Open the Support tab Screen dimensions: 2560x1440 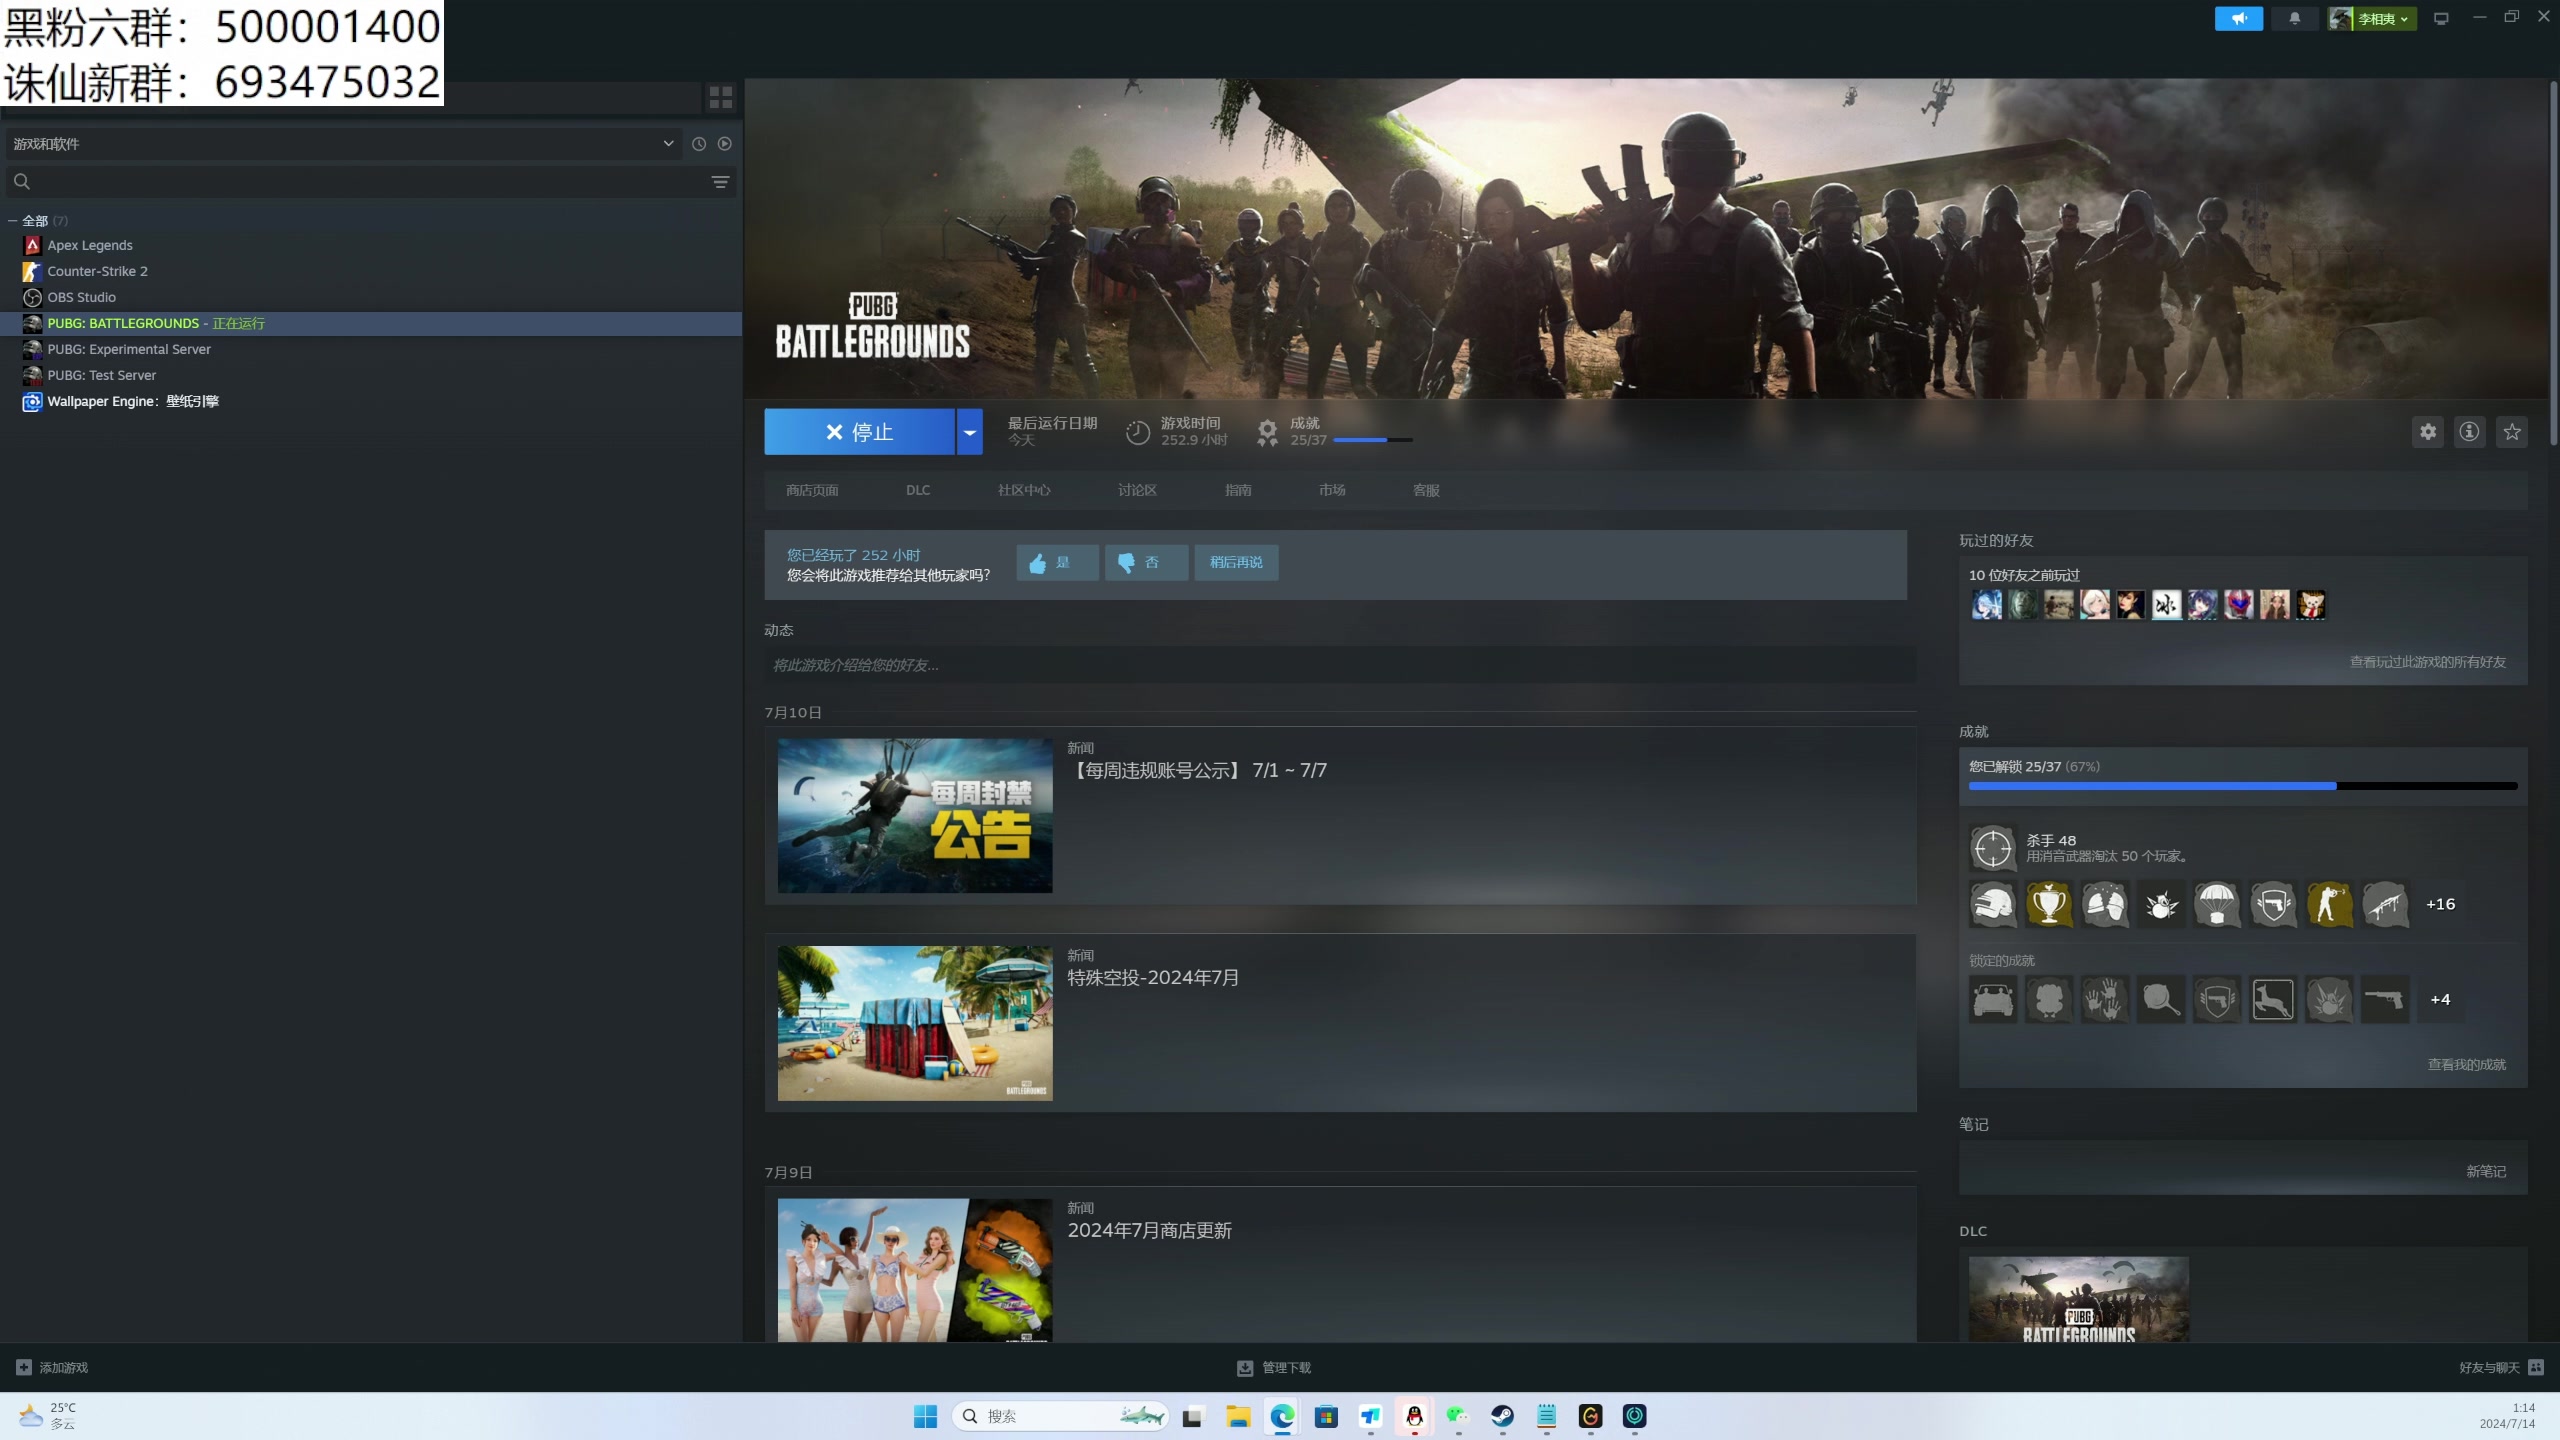pyautogui.click(x=1426, y=491)
